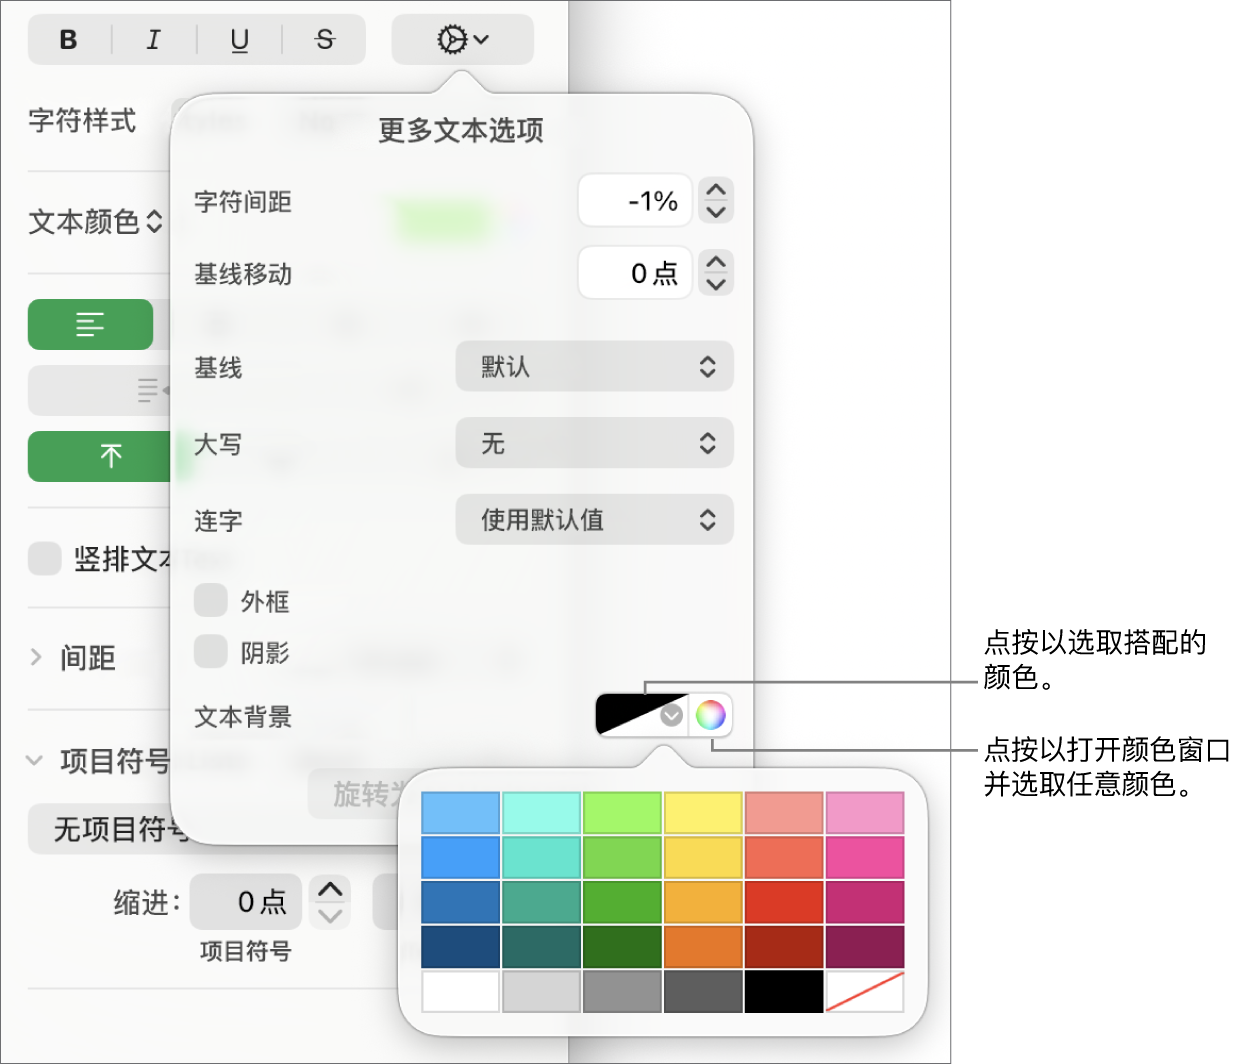The image size is (1234, 1064).
Task: Apply italic formatting
Action: [x=153, y=40]
